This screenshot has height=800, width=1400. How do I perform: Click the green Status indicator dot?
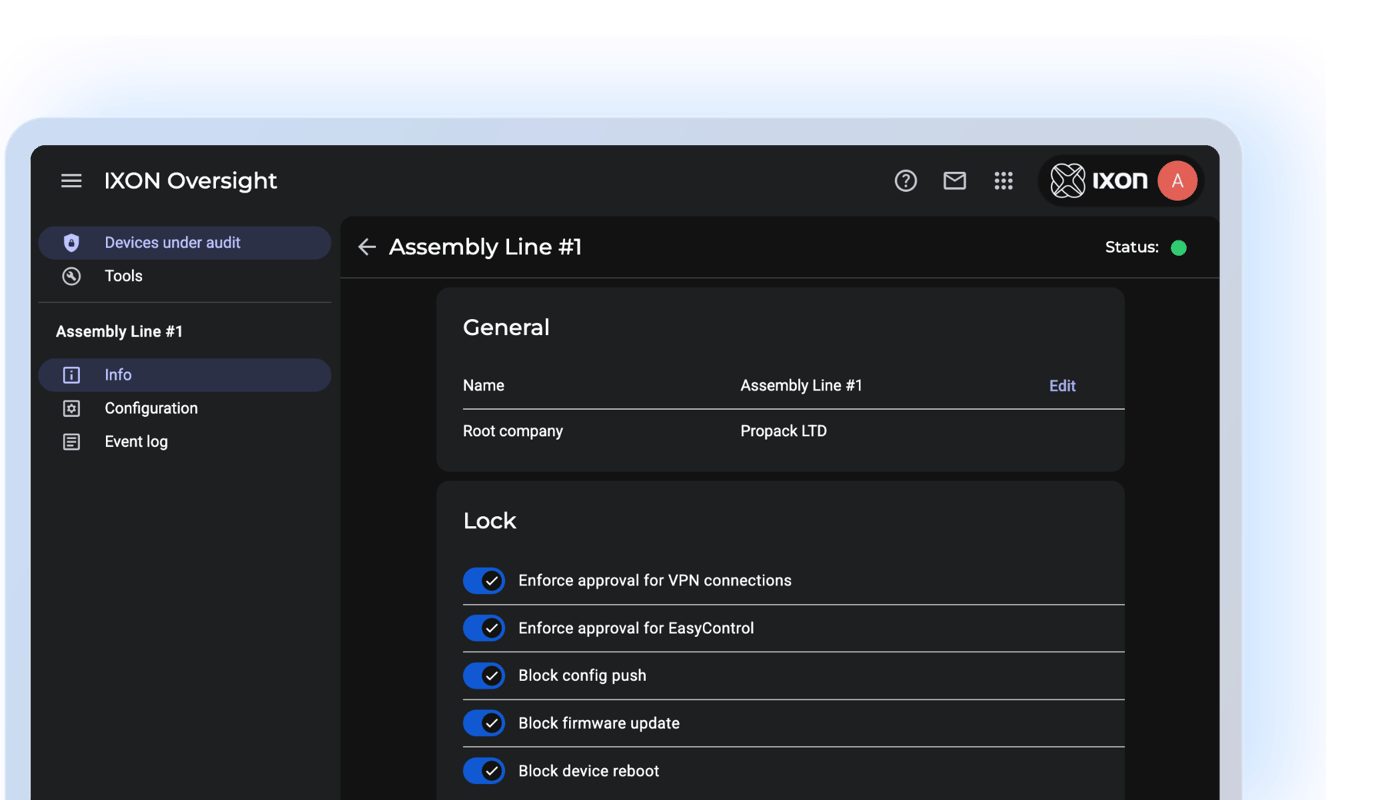tap(1179, 248)
